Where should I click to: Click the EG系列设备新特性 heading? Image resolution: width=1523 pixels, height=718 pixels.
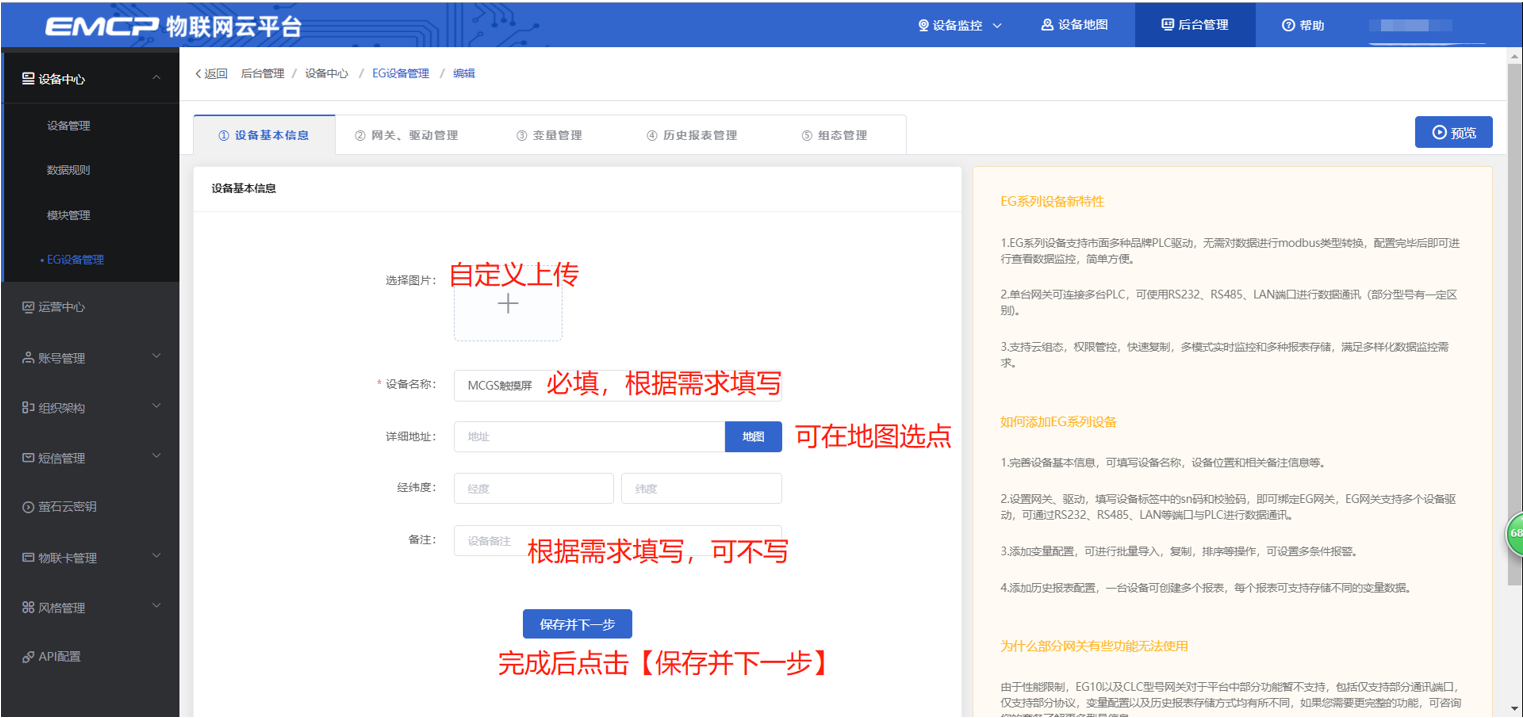tap(1052, 201)
